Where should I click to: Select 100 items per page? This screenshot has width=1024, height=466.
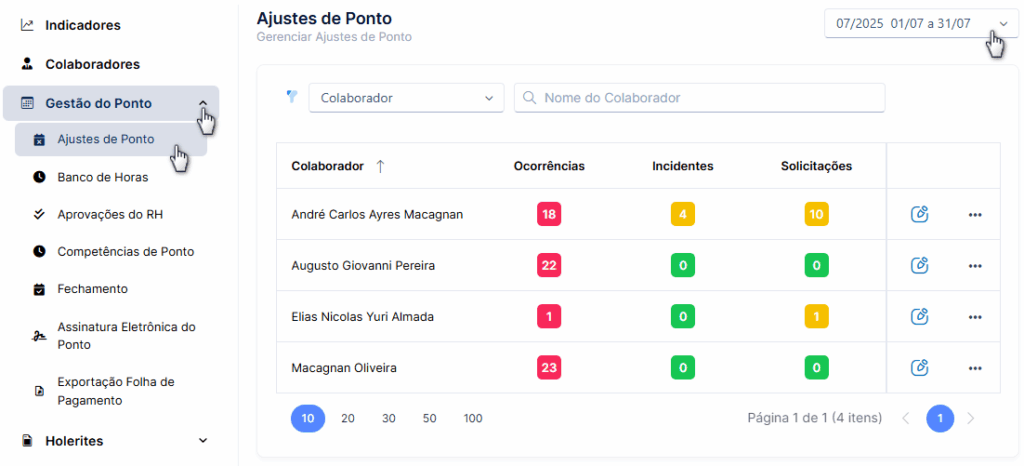point(473,418)
